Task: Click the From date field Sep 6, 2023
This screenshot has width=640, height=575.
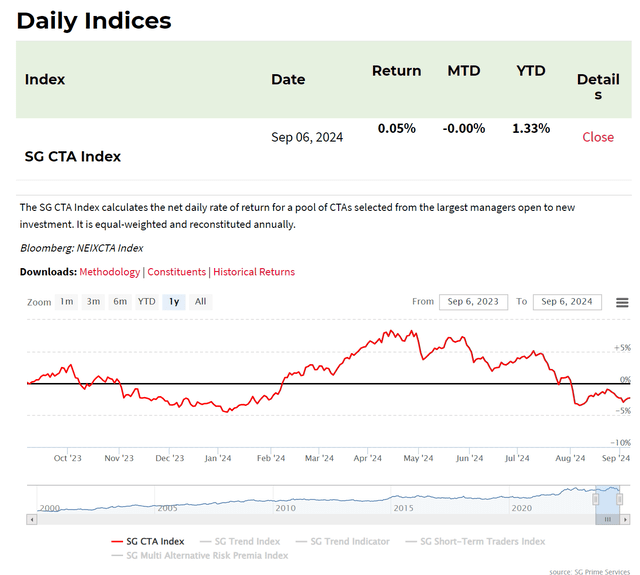Action: [473, 302]
